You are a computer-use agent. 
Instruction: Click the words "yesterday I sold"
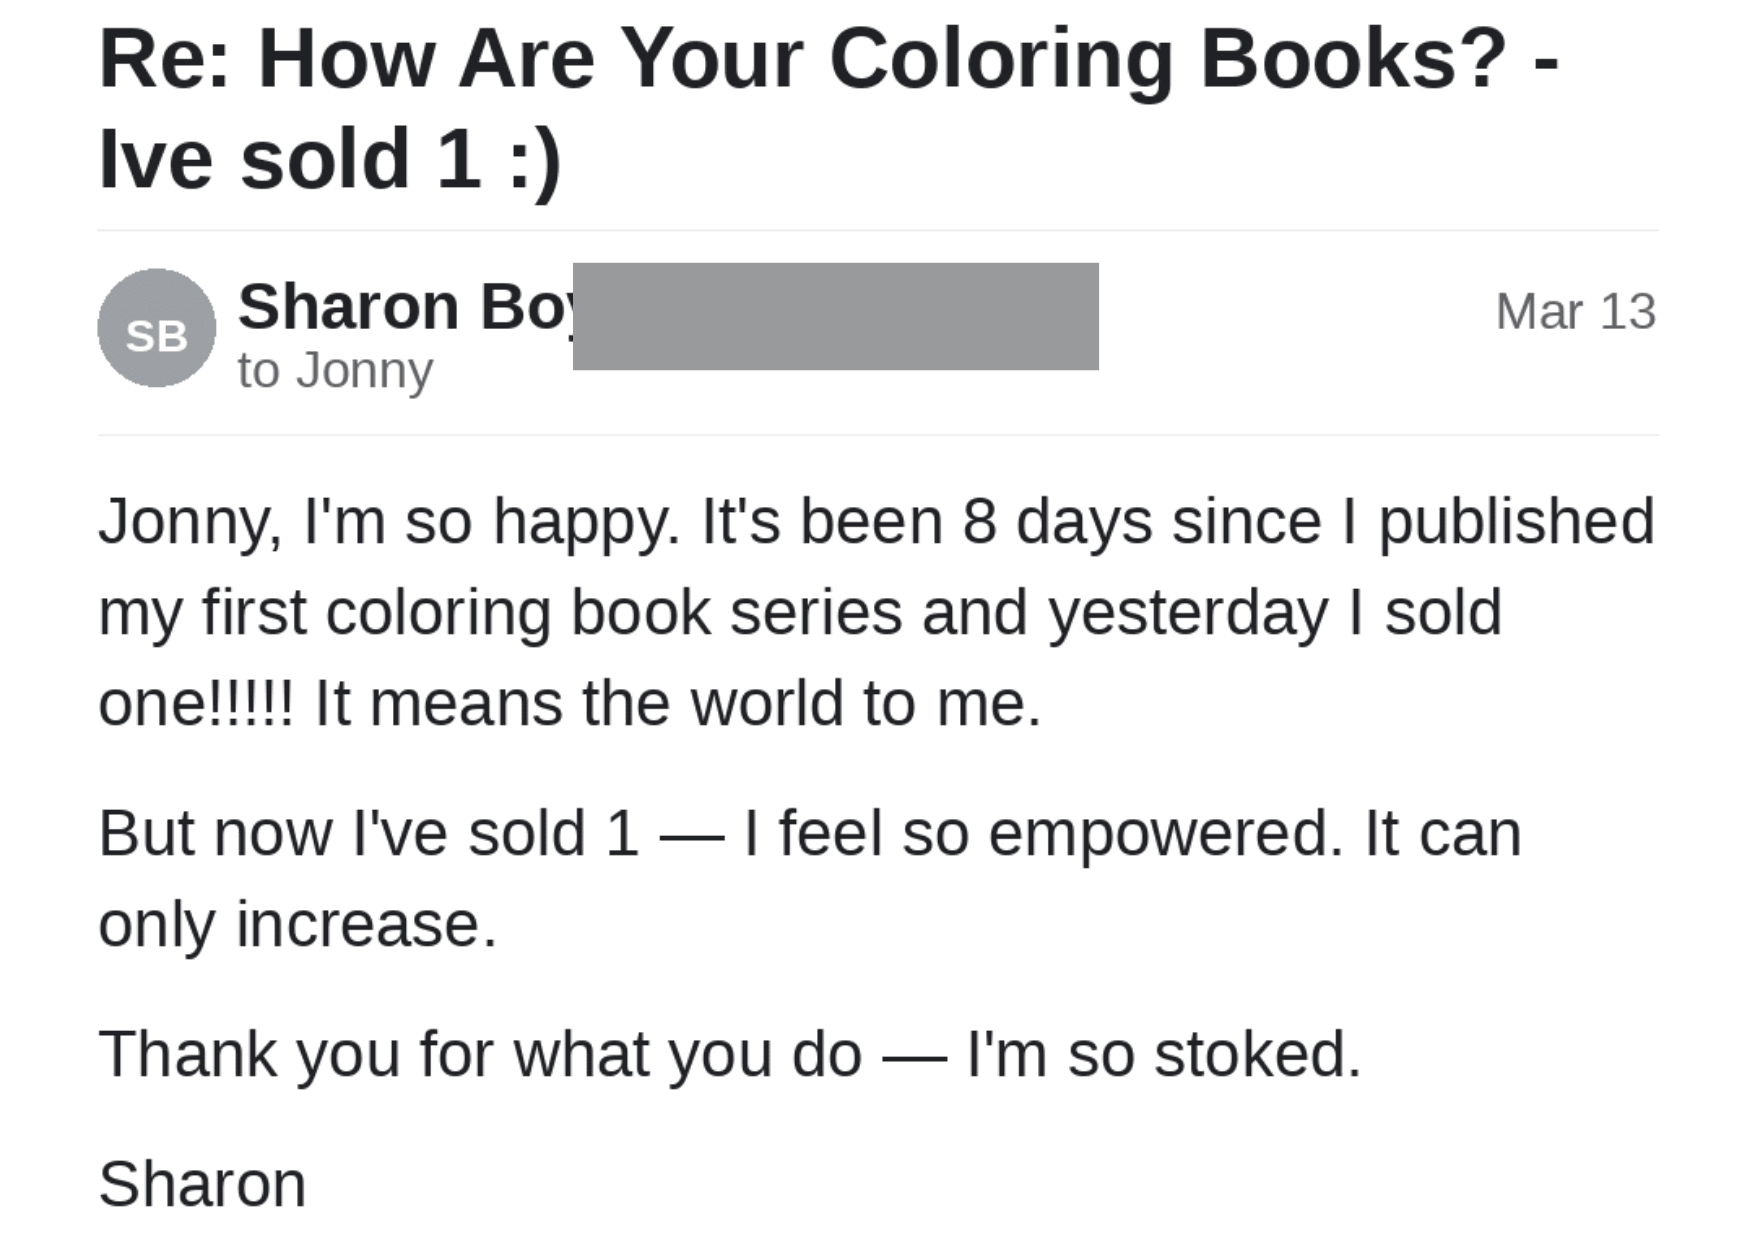[1274, 612]
